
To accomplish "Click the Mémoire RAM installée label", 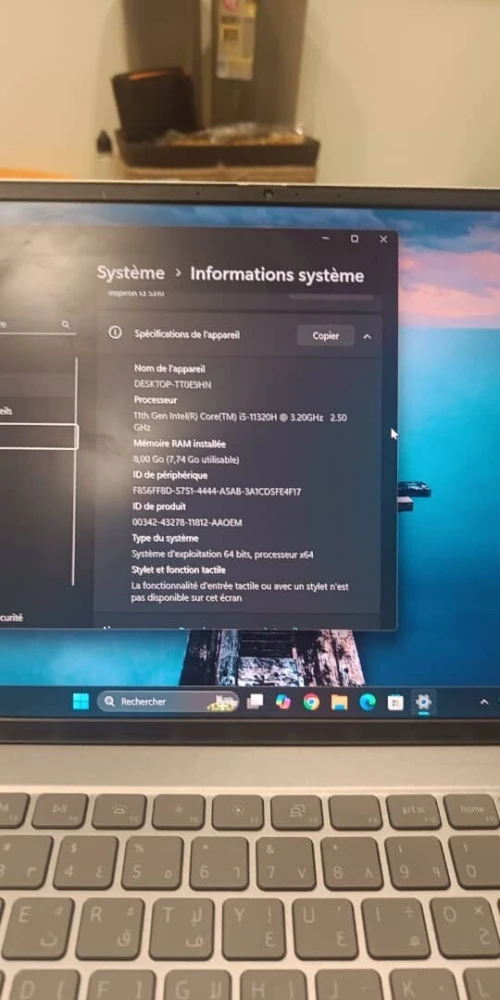I will [x=179, y=443].
